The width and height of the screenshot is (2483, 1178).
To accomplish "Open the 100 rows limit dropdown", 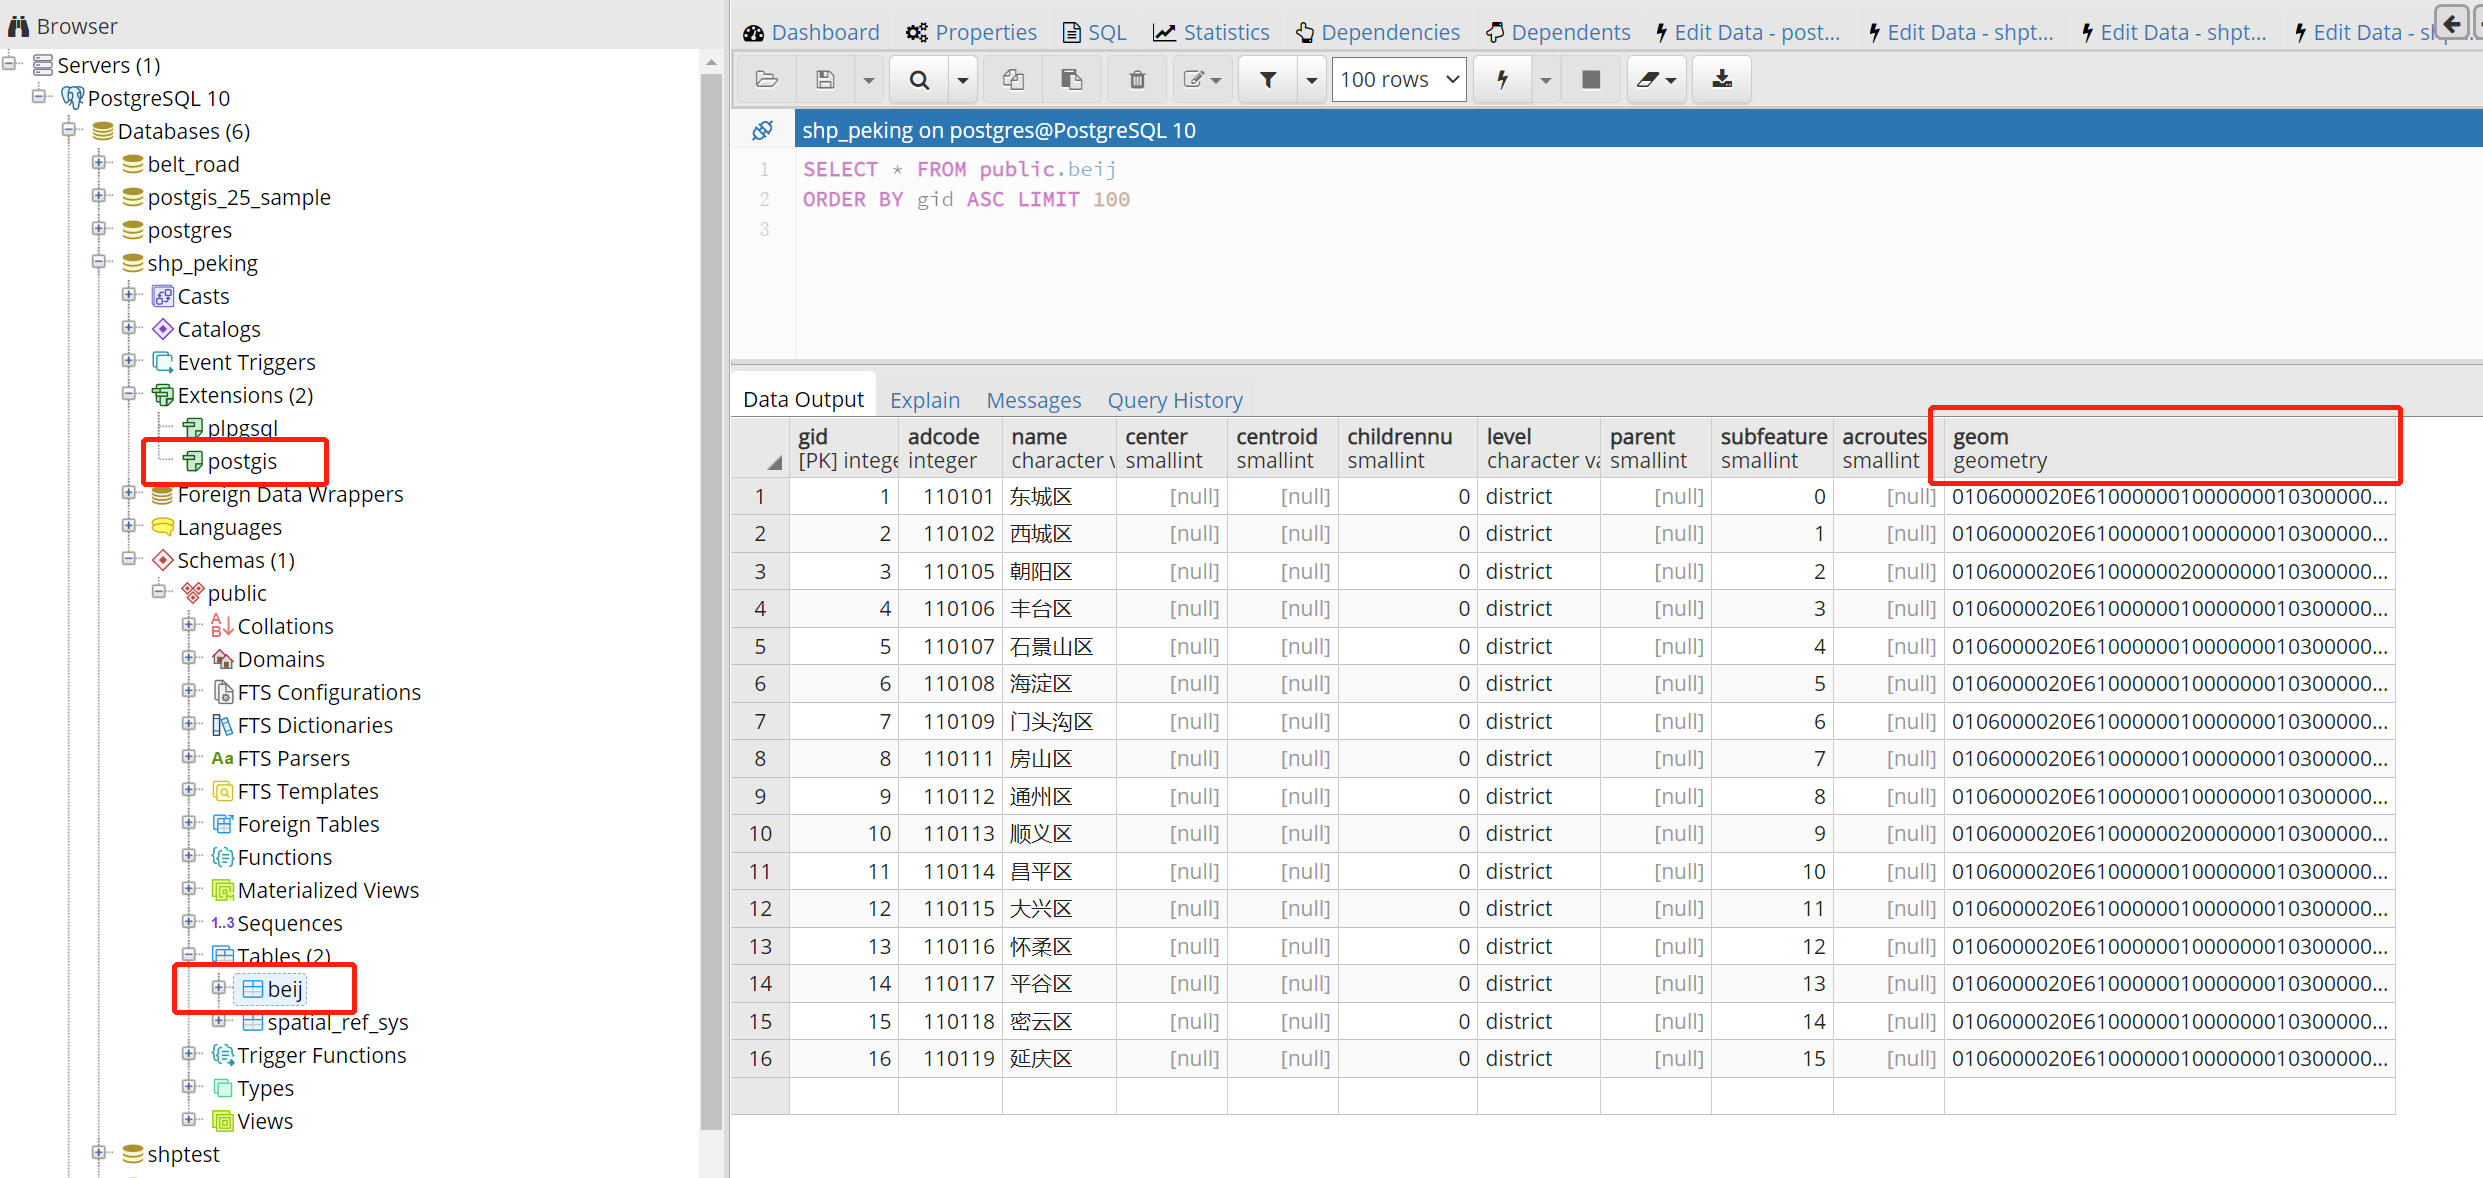I will point(1399,79).
